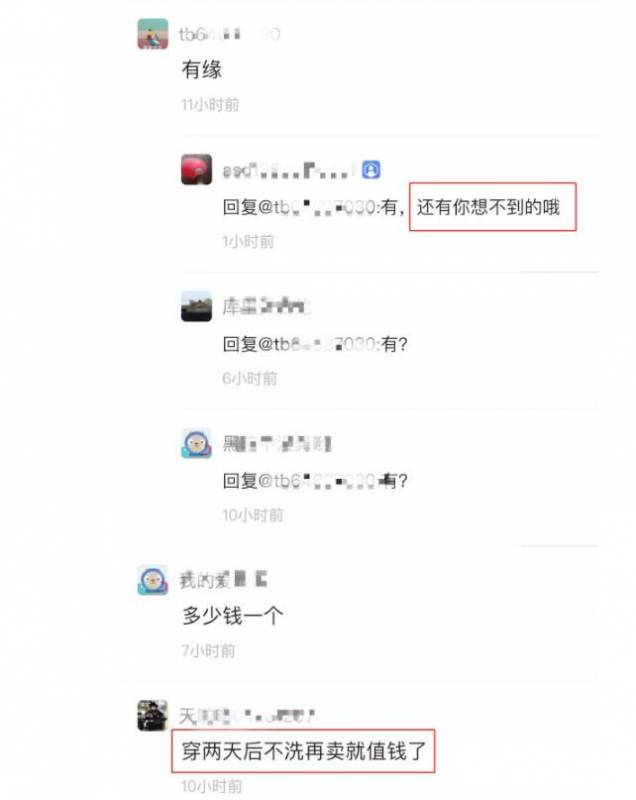Screen dimensions: 636x800
Task: Open the username starting with 天
Action: (247, 716)
